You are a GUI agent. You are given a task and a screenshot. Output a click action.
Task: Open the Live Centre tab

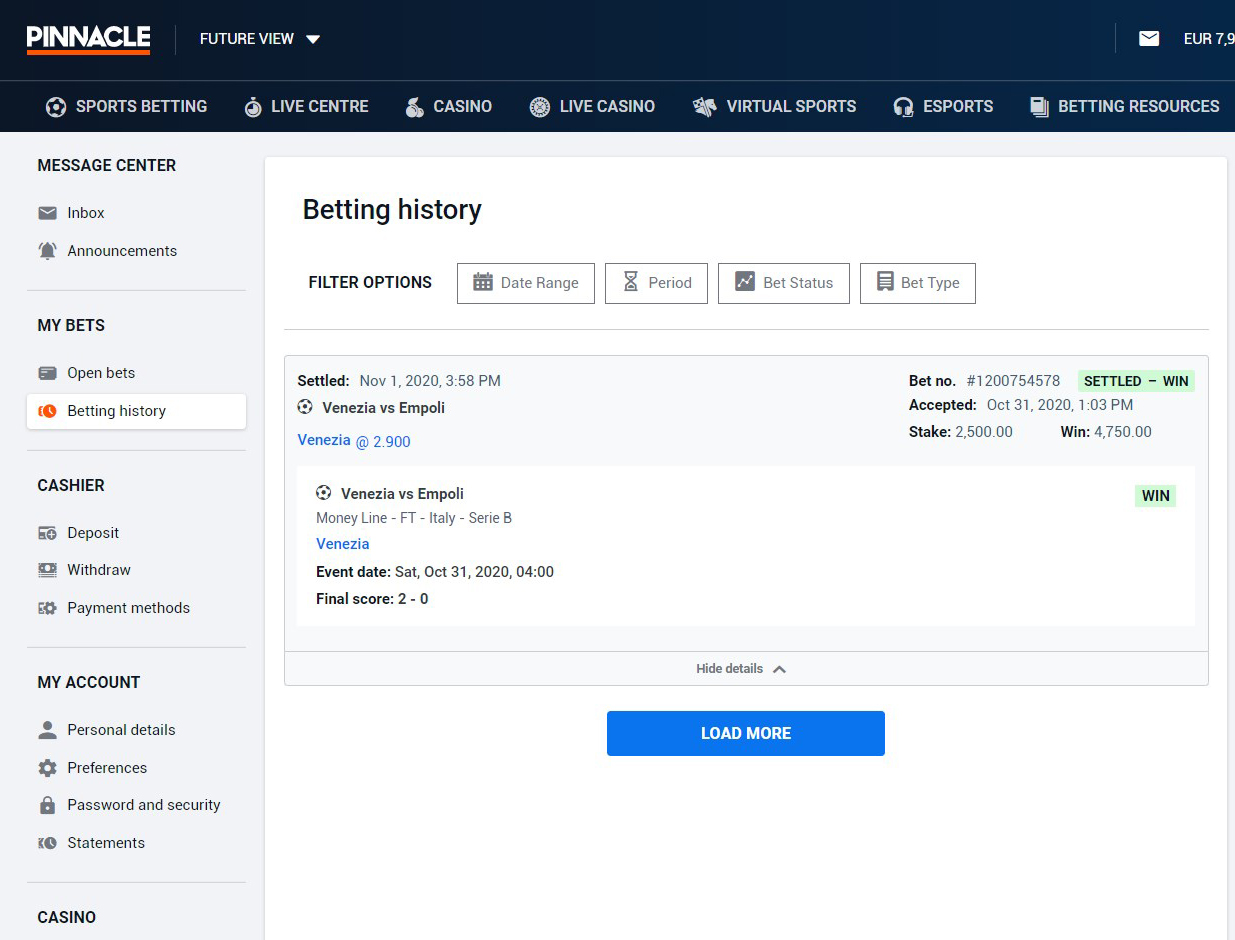[x=306, y=106]
